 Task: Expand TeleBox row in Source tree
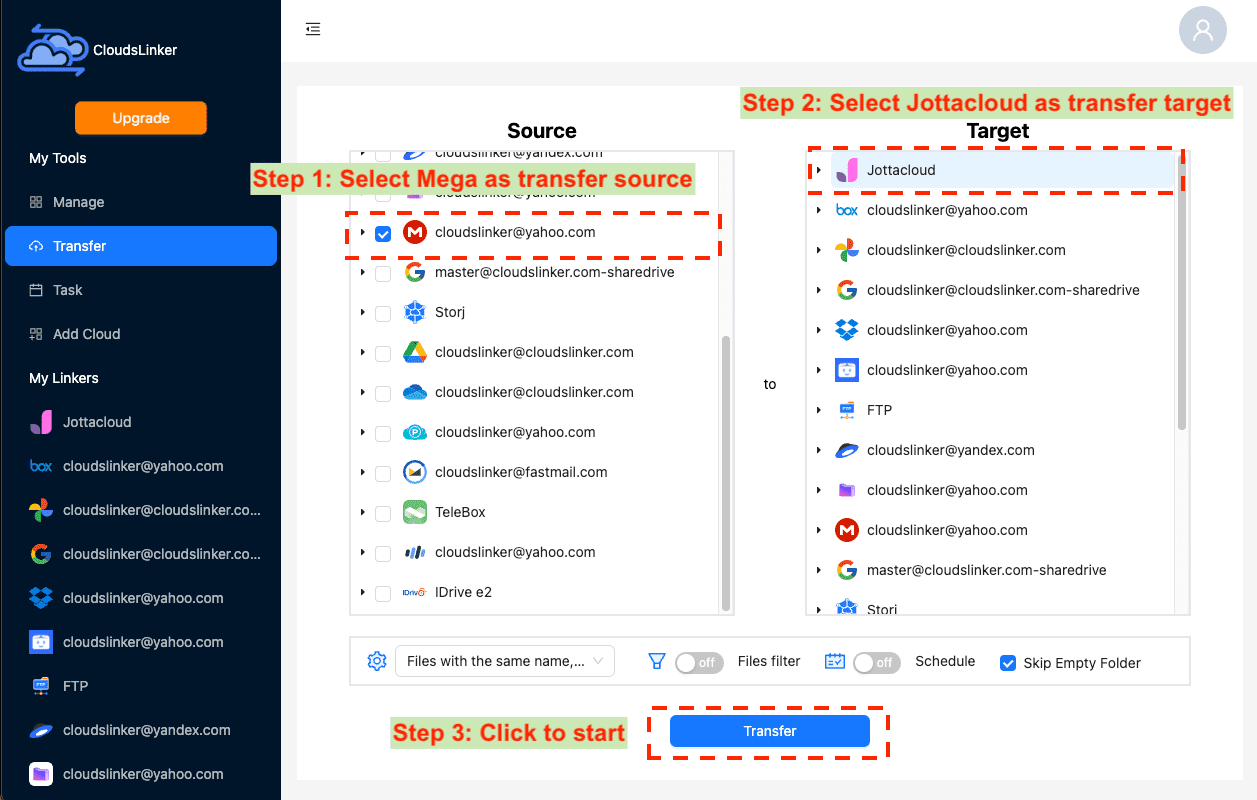pyautogui.click(x=362, y=512)
